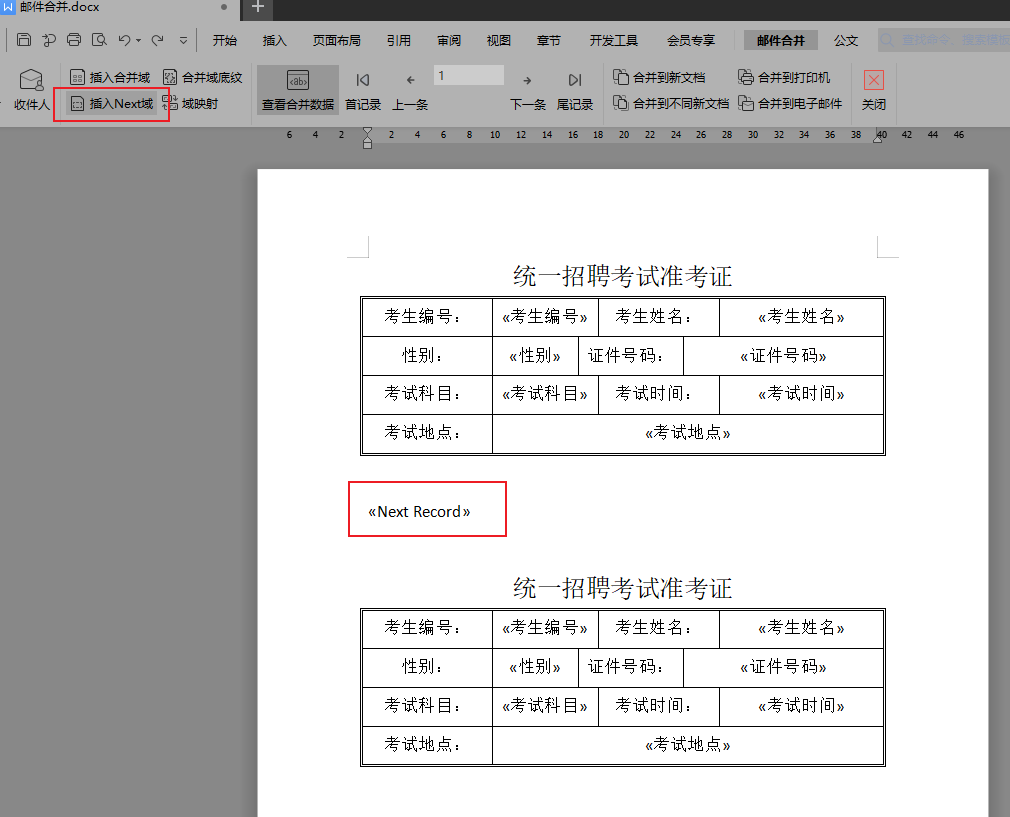This screenshot has width=1010, height=817.
Task: Expand the undo history arrow
Action: point(138,41)
